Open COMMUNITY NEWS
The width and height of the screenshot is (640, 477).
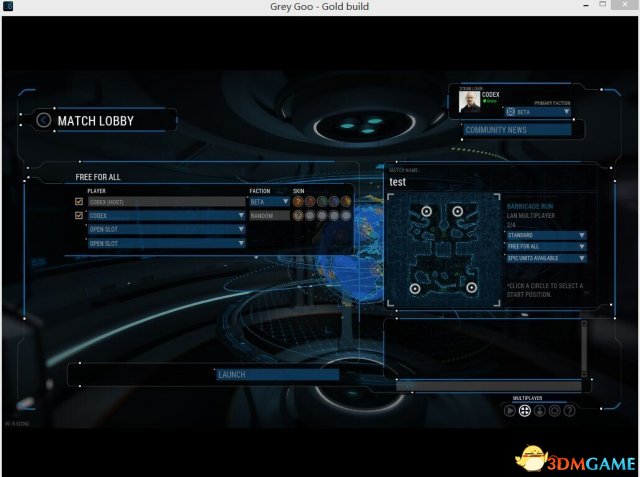click(517, 130)
